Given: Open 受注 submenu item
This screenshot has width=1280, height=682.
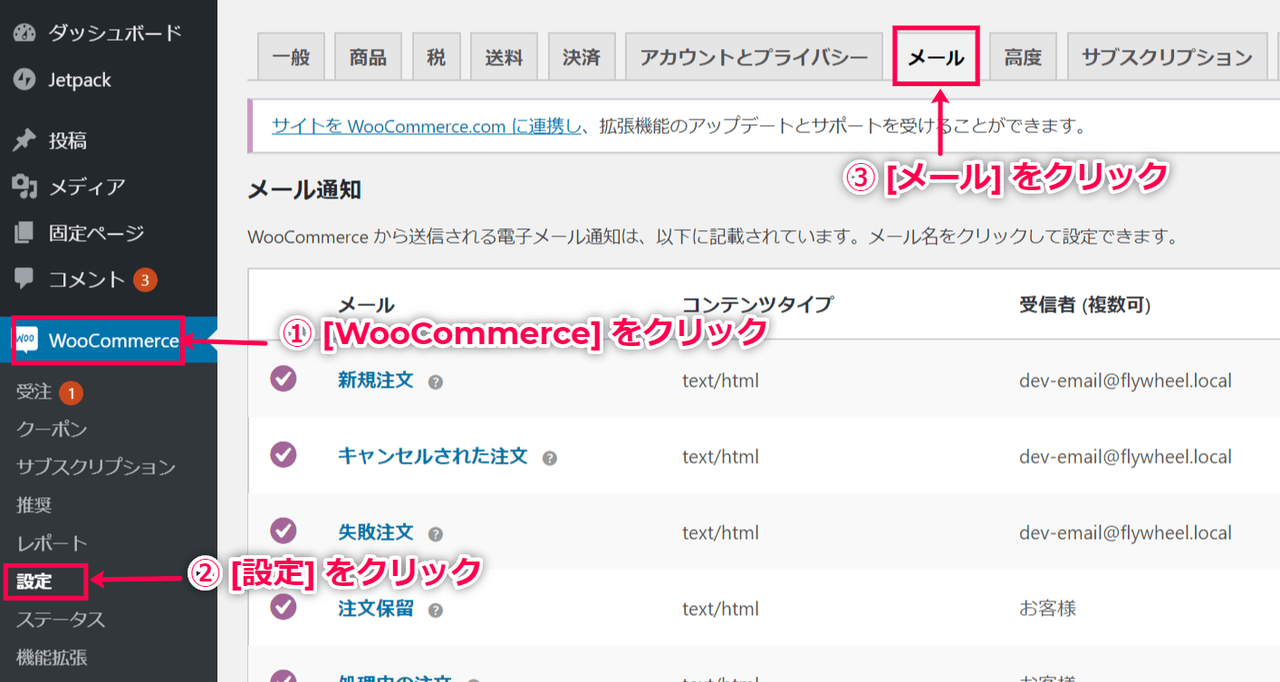Looking at the screenshot, I should click(x=35, y=393).
